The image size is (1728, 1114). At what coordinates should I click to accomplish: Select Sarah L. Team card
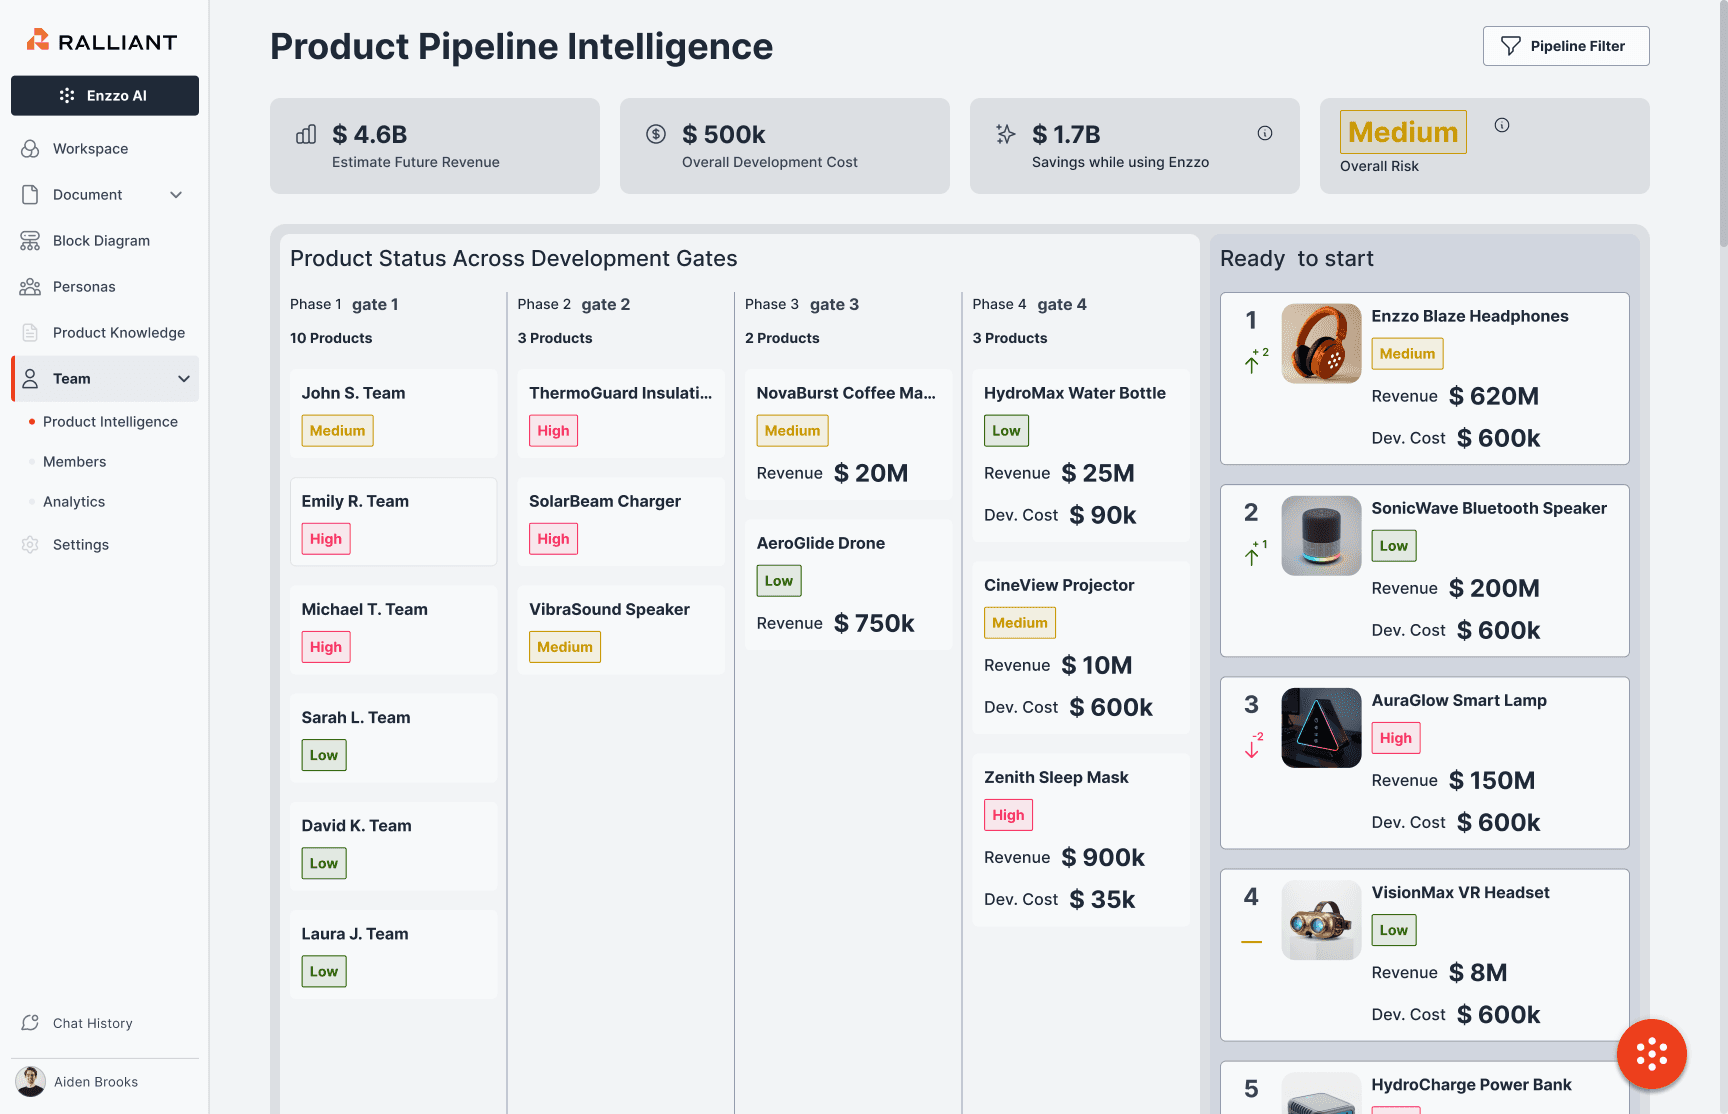pyautogui.click(x=394, y=738)
